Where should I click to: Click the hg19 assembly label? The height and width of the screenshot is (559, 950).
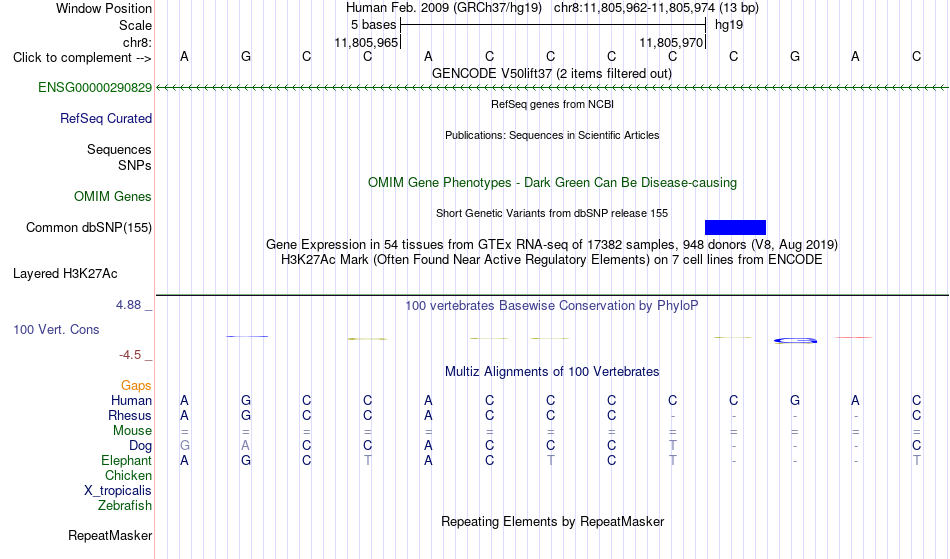729,25
